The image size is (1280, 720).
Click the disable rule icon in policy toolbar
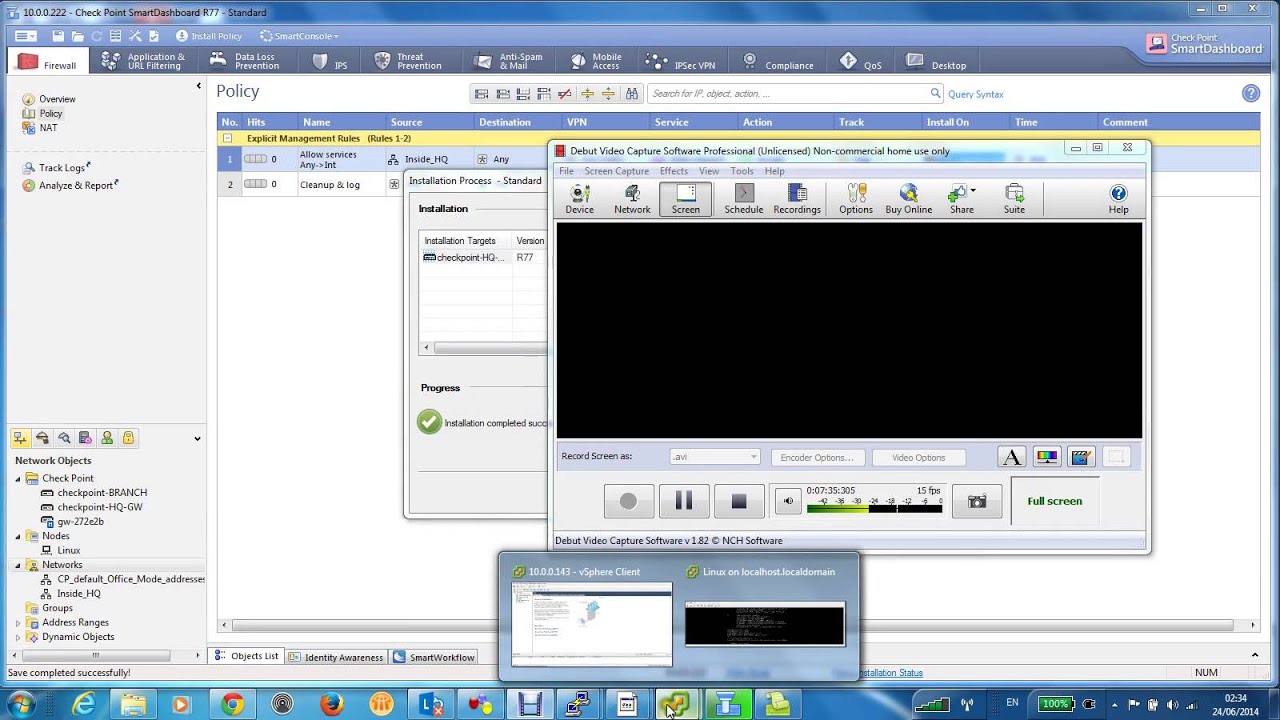coord(565,94)
